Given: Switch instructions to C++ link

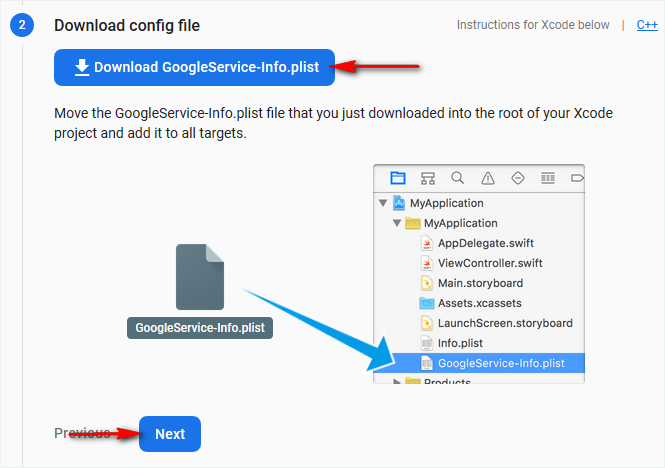Looking at the screenshot, I should click(x=647, y=25).
